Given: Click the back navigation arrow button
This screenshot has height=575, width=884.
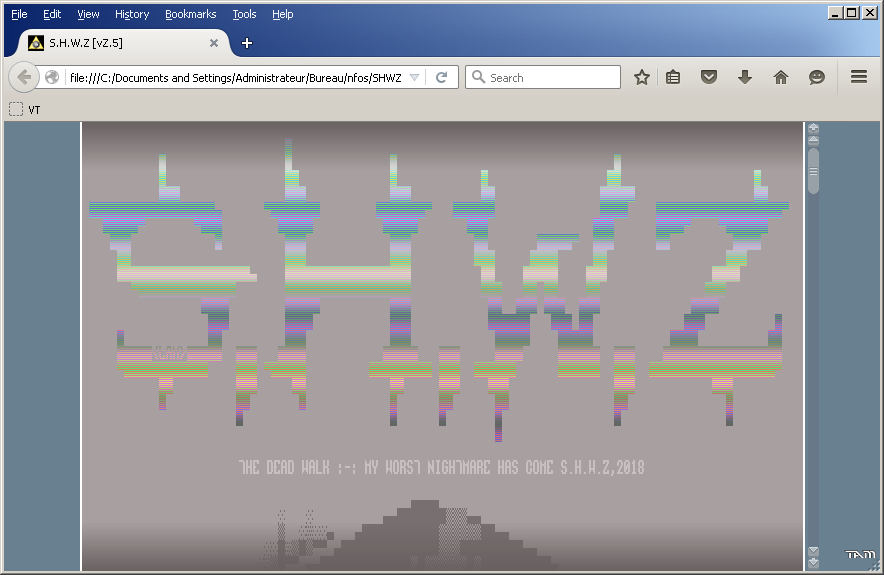Looking at the screenshot, I should click(x=25, y=77).
